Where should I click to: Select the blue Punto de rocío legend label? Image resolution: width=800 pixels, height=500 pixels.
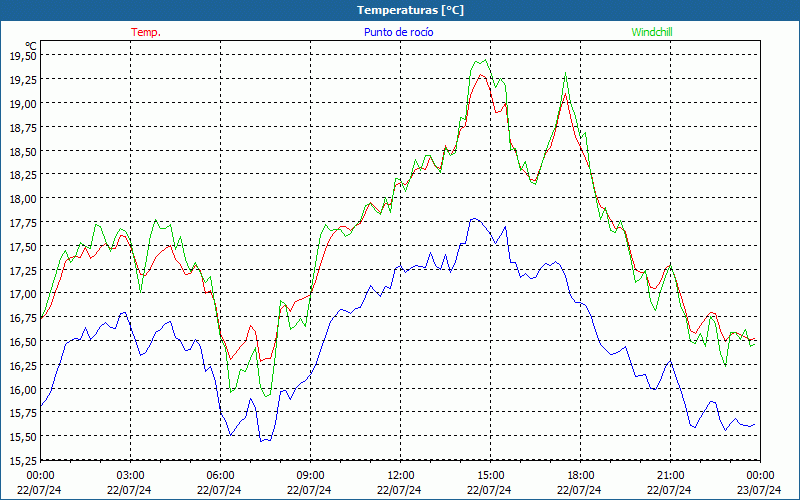click(399, 32)
